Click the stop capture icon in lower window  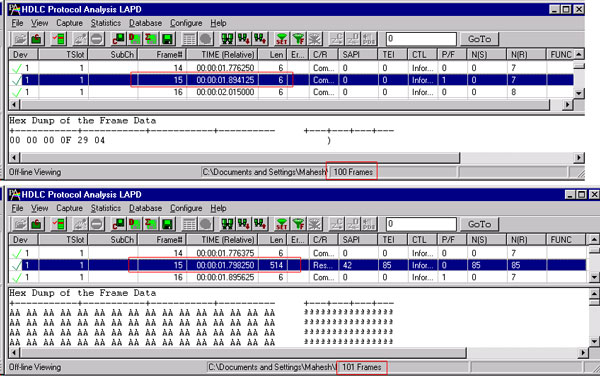coord(97,224)
